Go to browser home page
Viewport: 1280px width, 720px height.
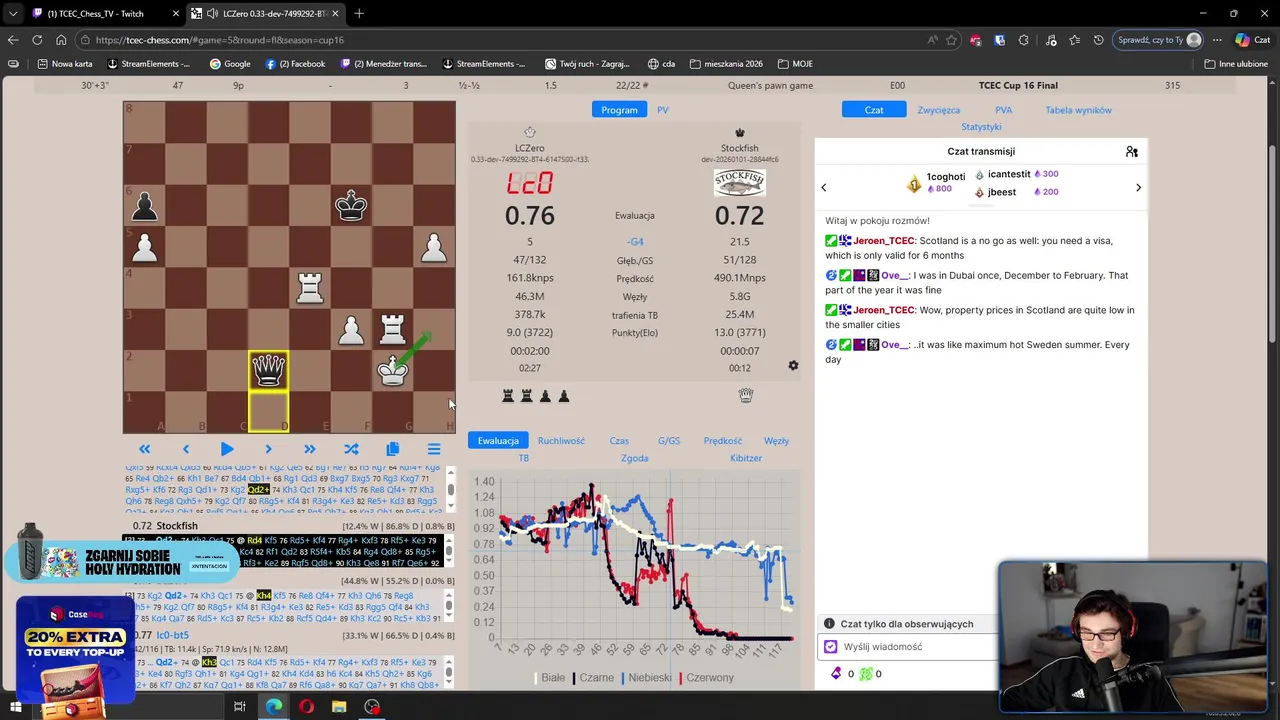(x=61, y=40)
